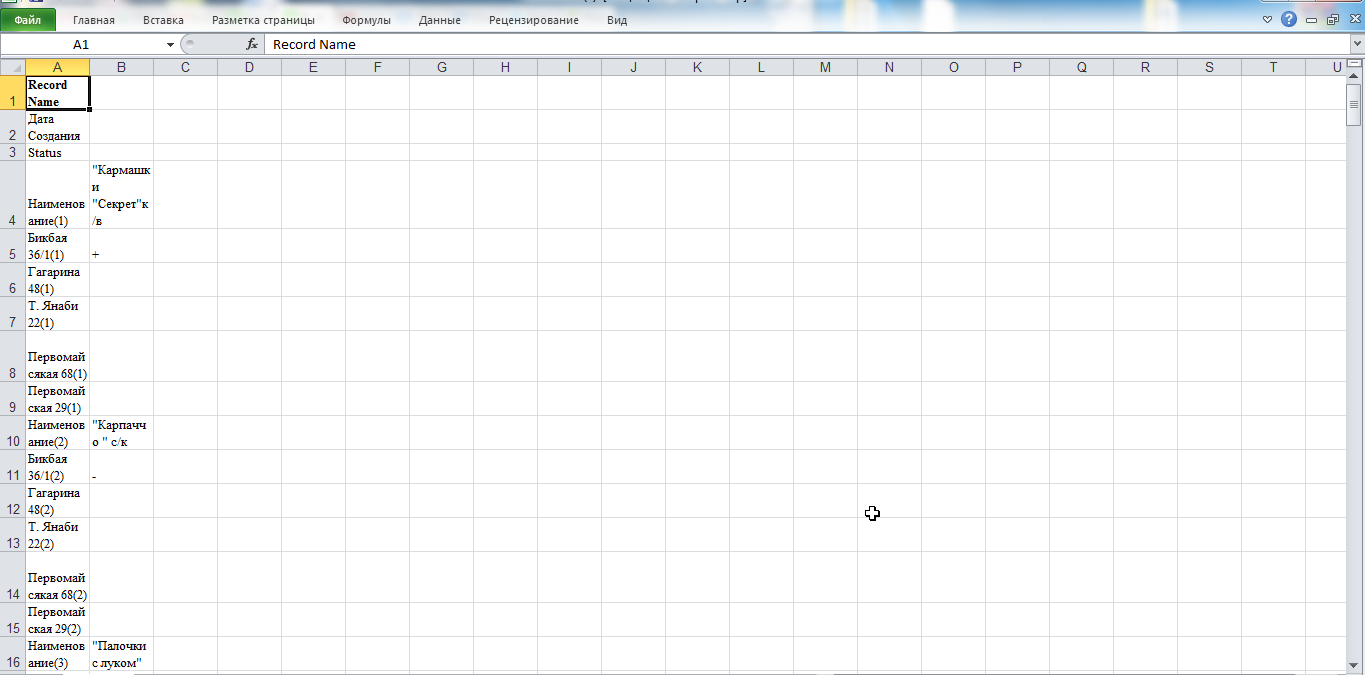Select the Разметка страницы tab
This screenshot has height=675, width=1365.
pyautogui.click(x=263, y=20)
